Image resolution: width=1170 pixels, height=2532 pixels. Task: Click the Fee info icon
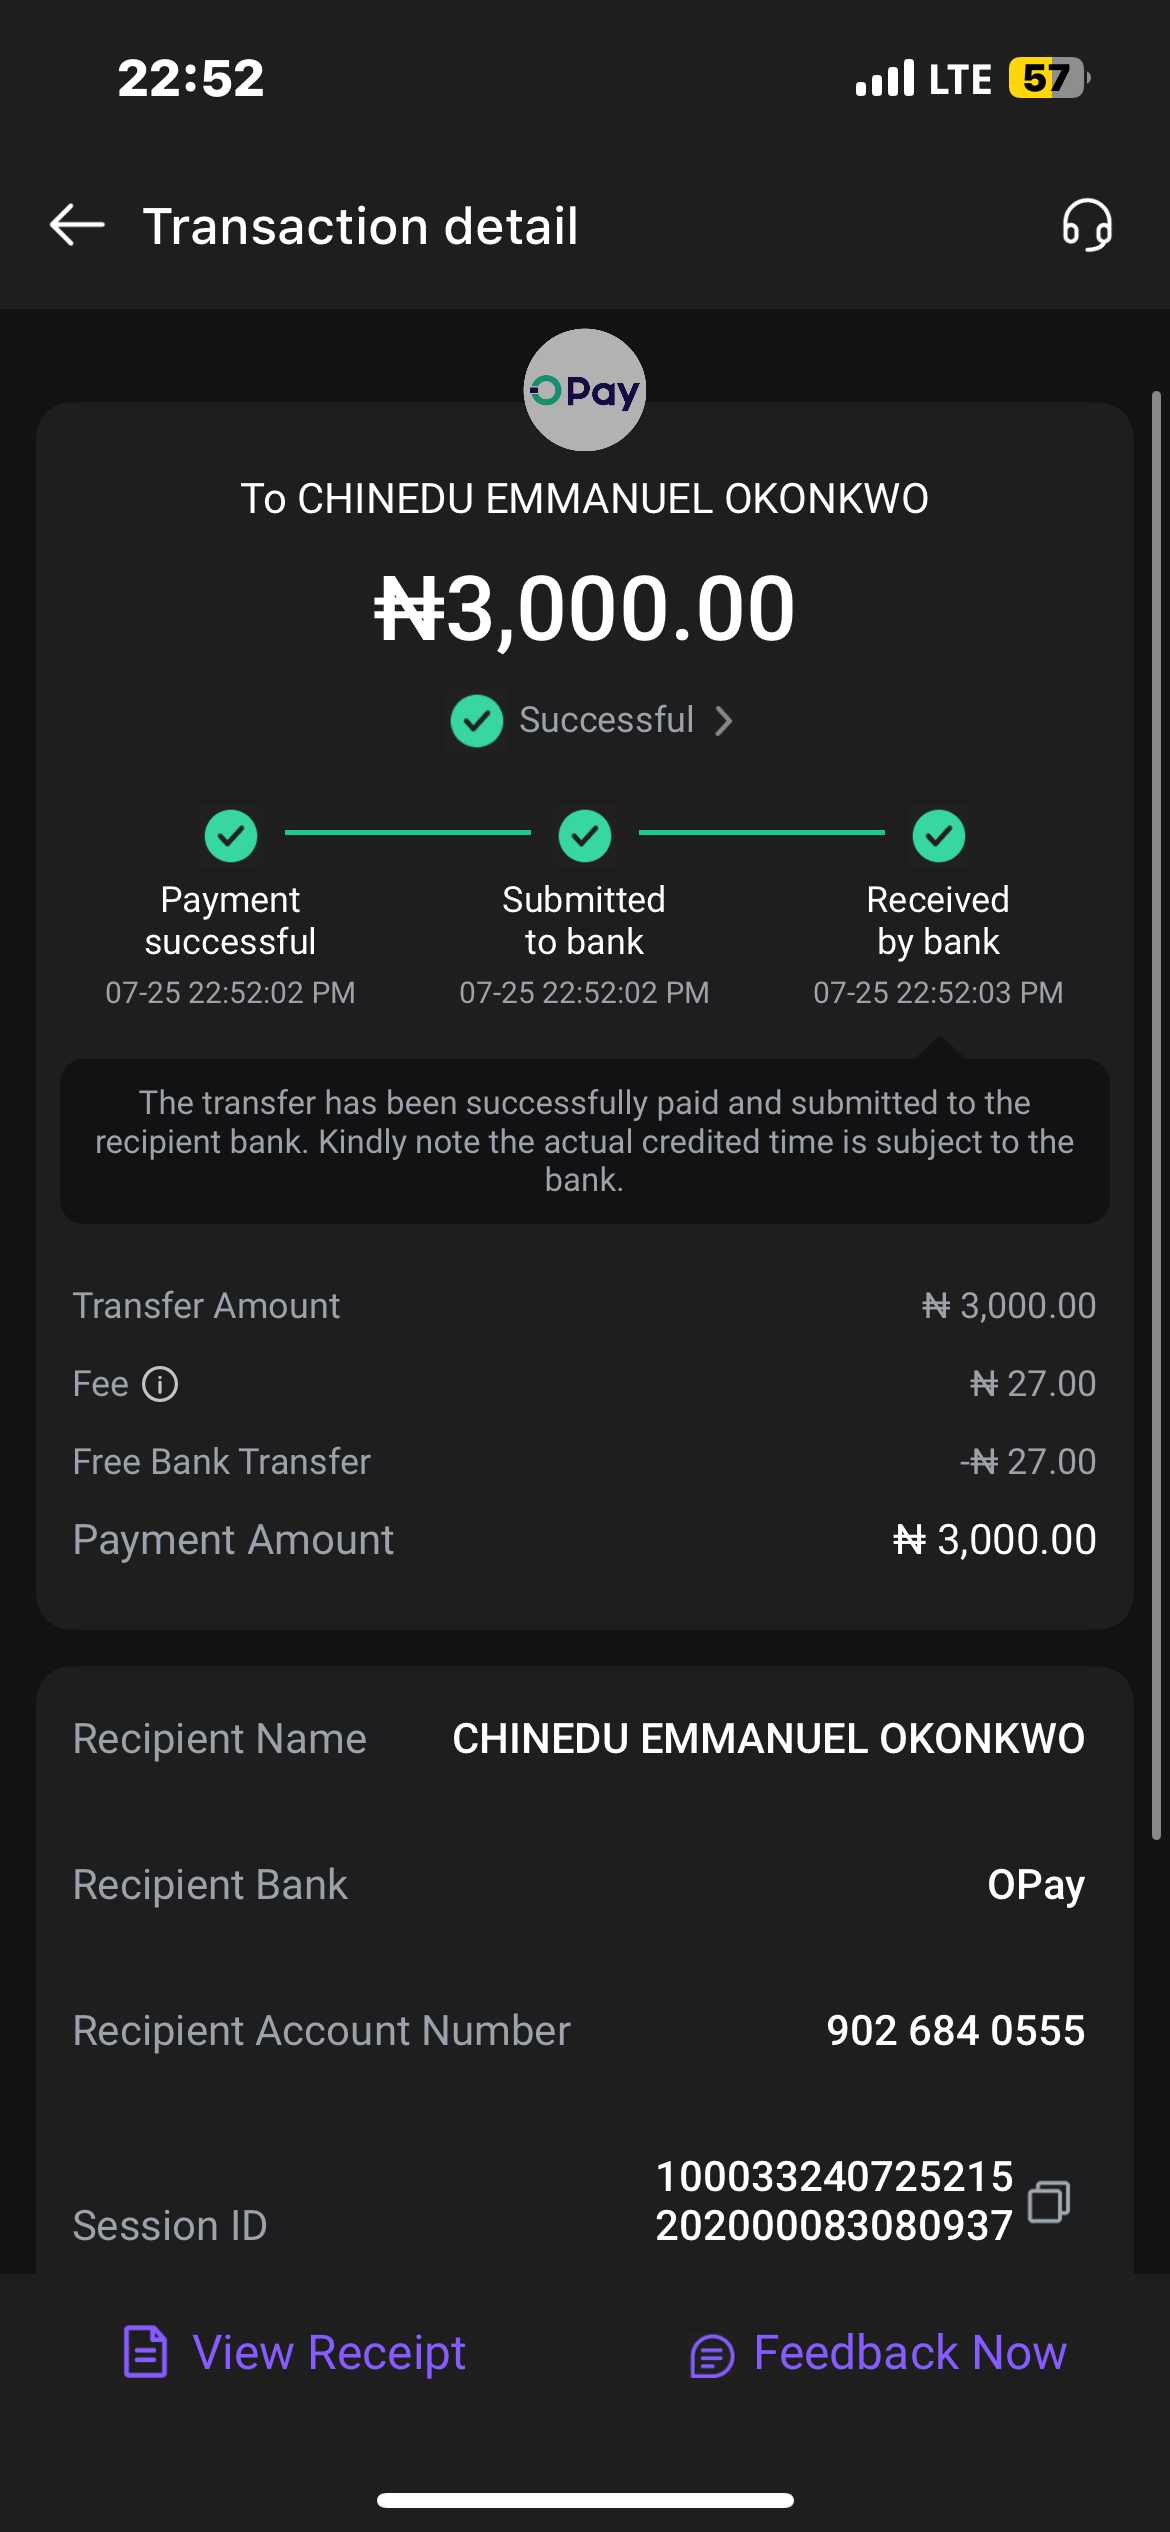coord(160,1384)
